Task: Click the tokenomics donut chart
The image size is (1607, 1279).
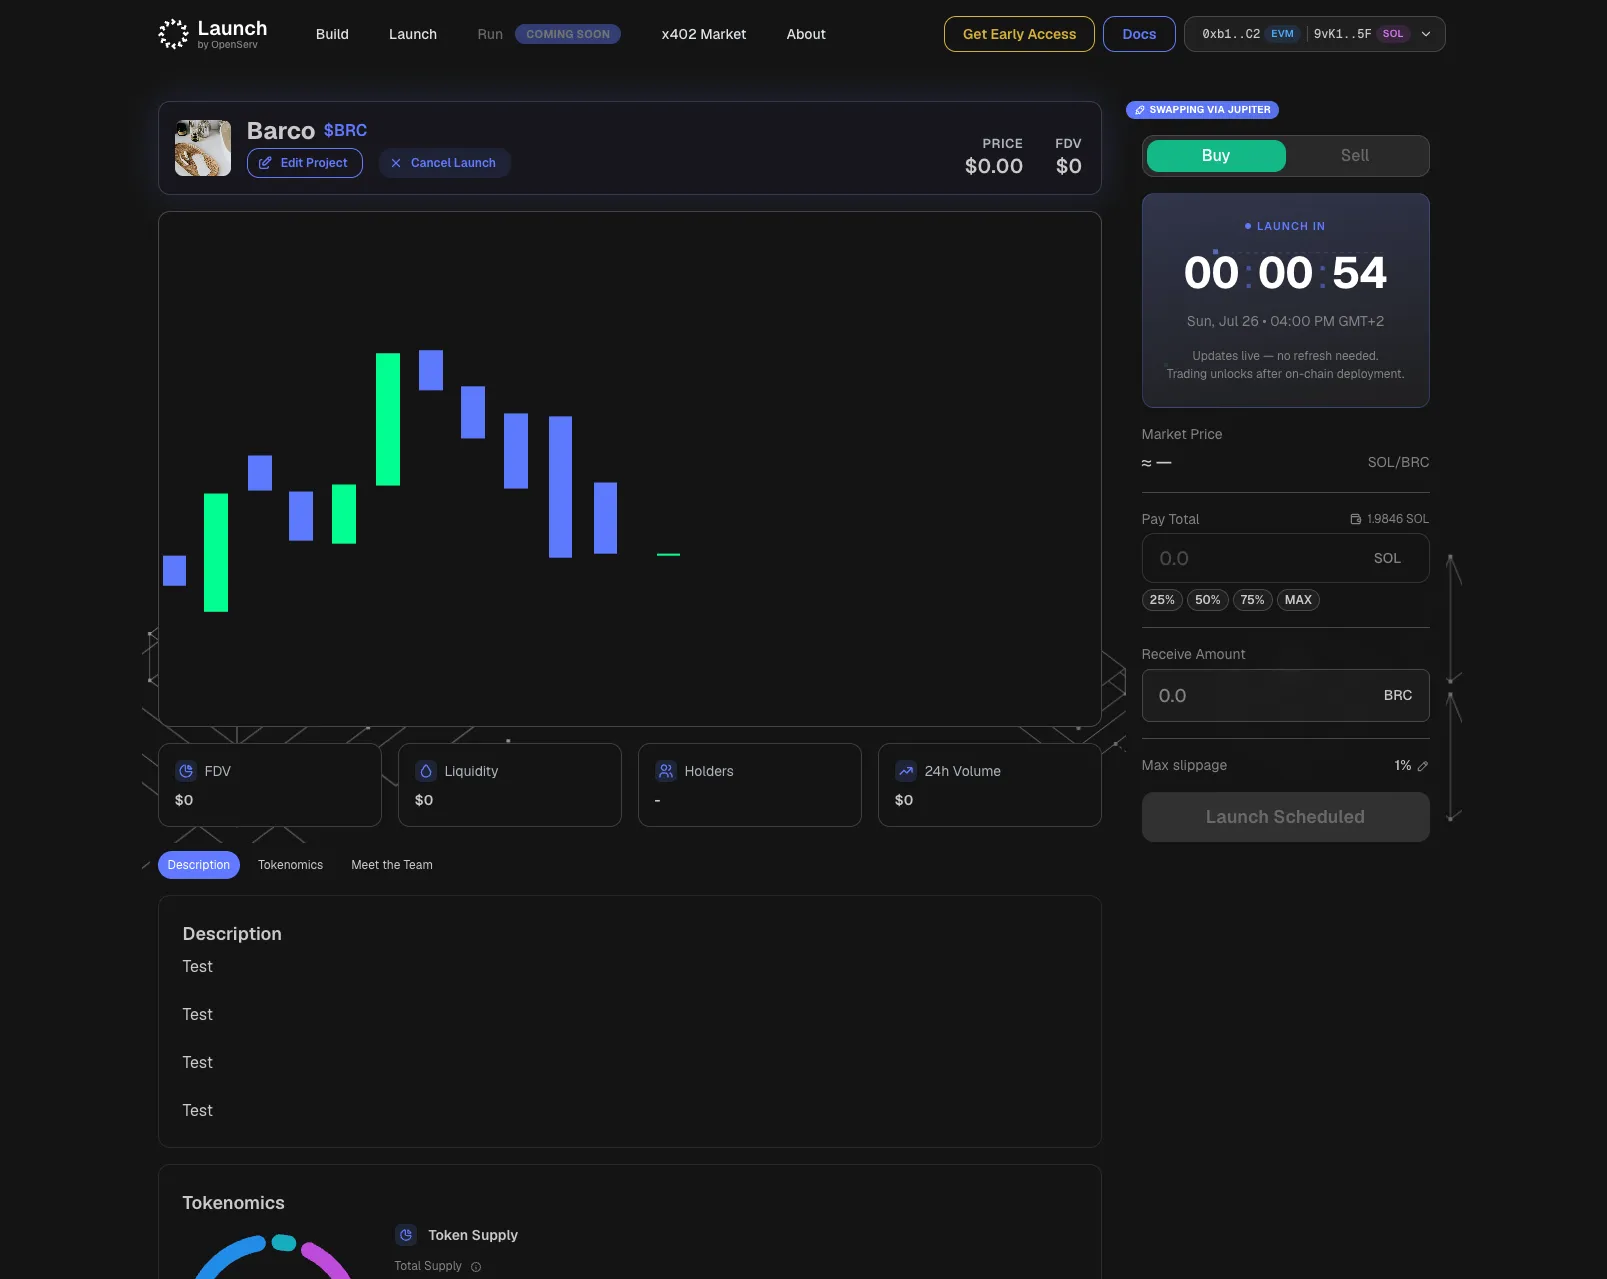Action: tap(272, 1256)
